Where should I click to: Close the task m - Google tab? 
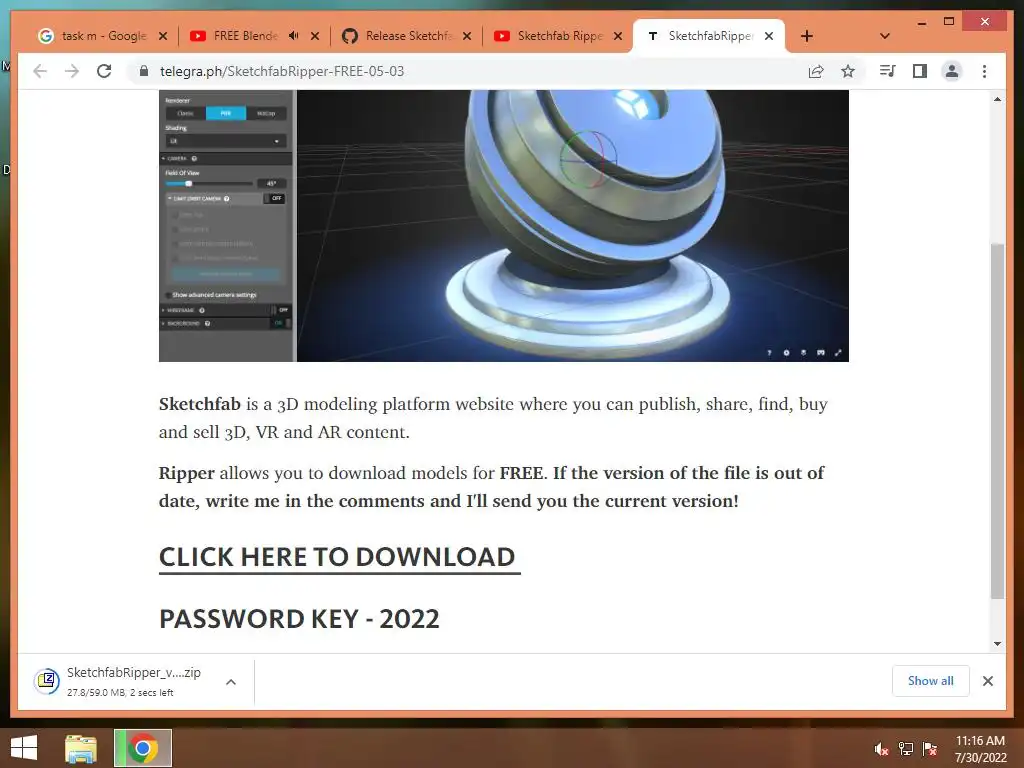[x=163, y=36]
